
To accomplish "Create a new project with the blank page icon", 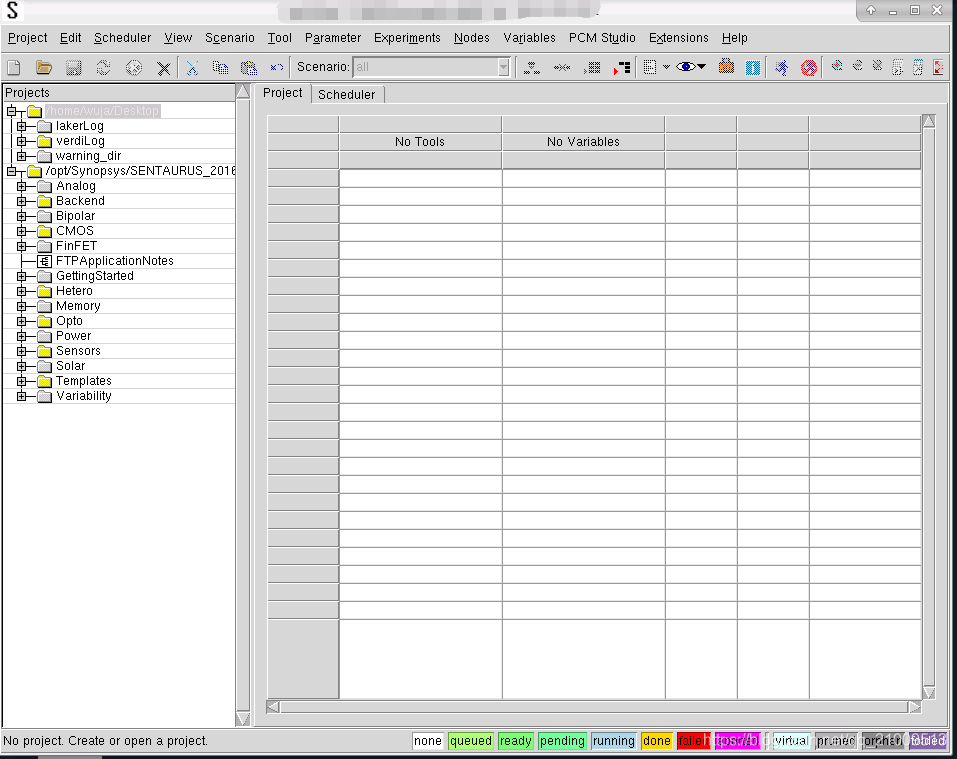I will [x=13, y=67].
